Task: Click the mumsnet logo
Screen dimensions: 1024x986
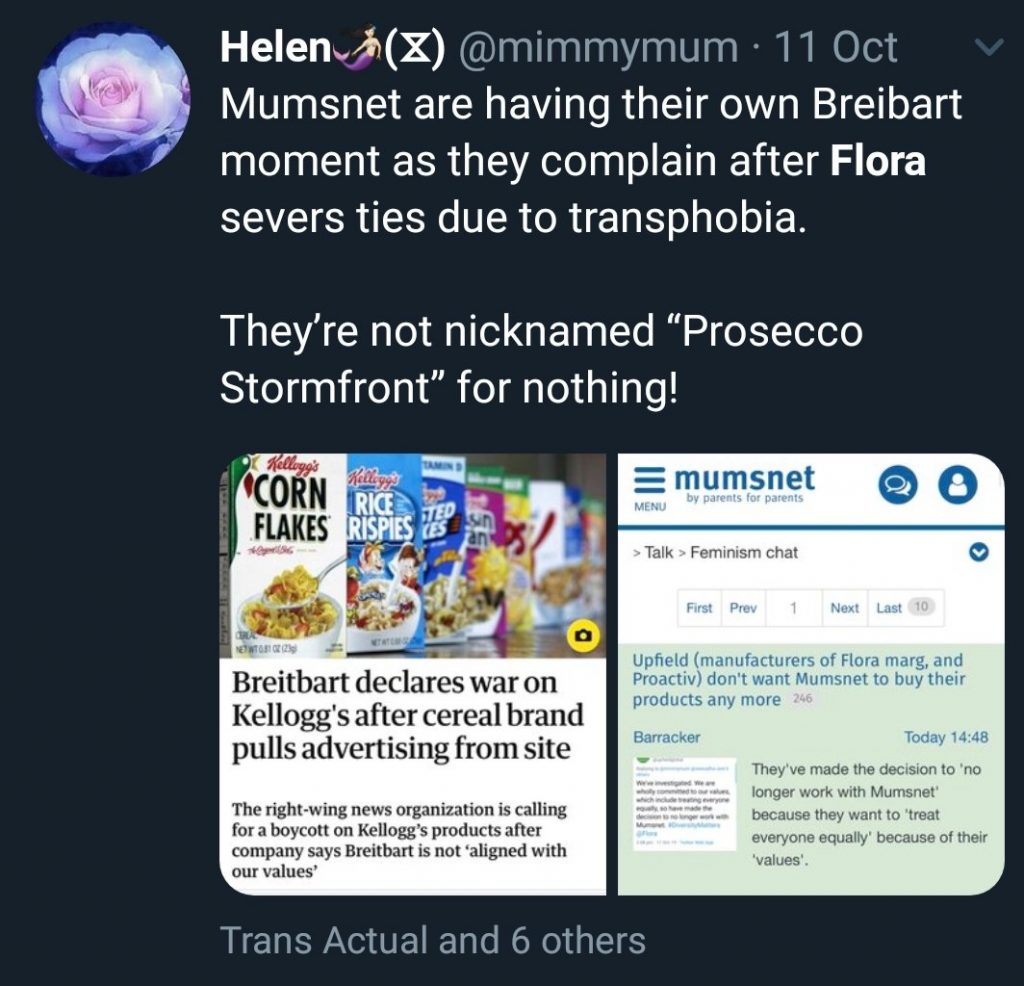Action: [744, 483]
